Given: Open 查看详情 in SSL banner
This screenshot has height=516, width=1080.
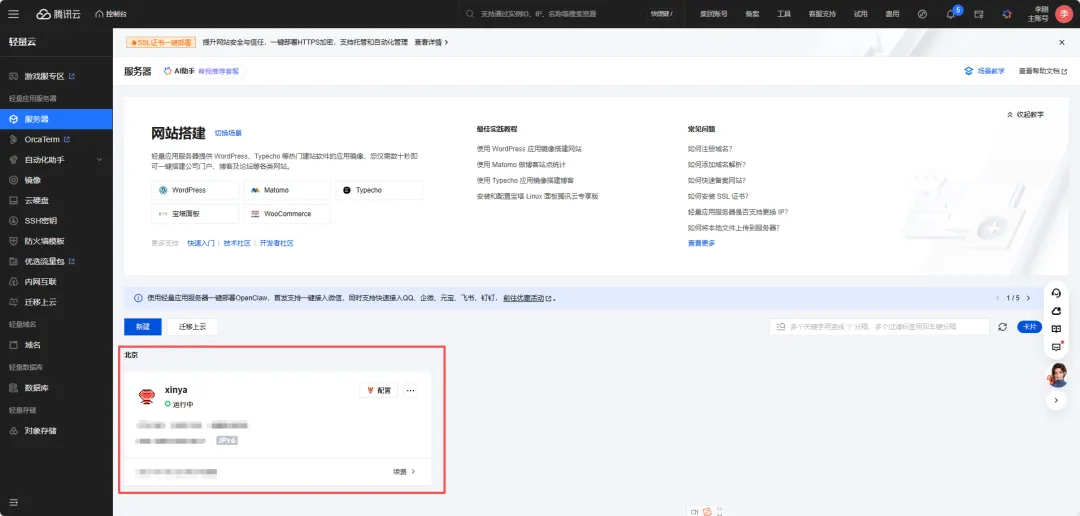Looking at the screenshot, I should click(x=431, y=42).
